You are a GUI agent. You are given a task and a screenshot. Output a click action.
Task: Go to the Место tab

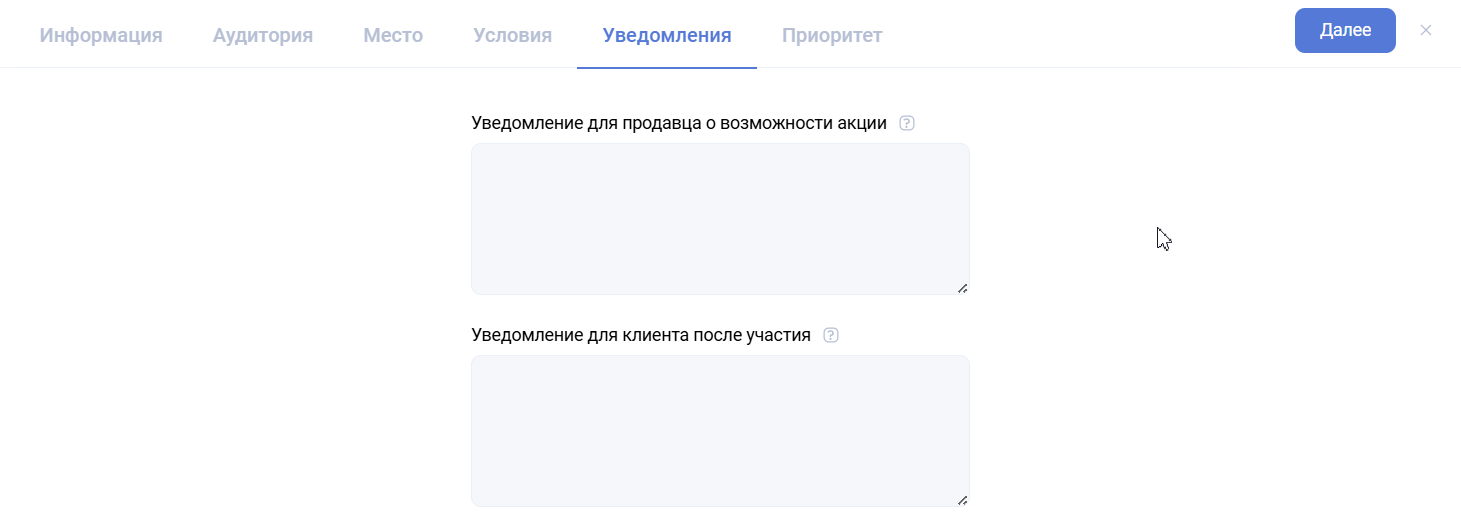tap(393, 36)
